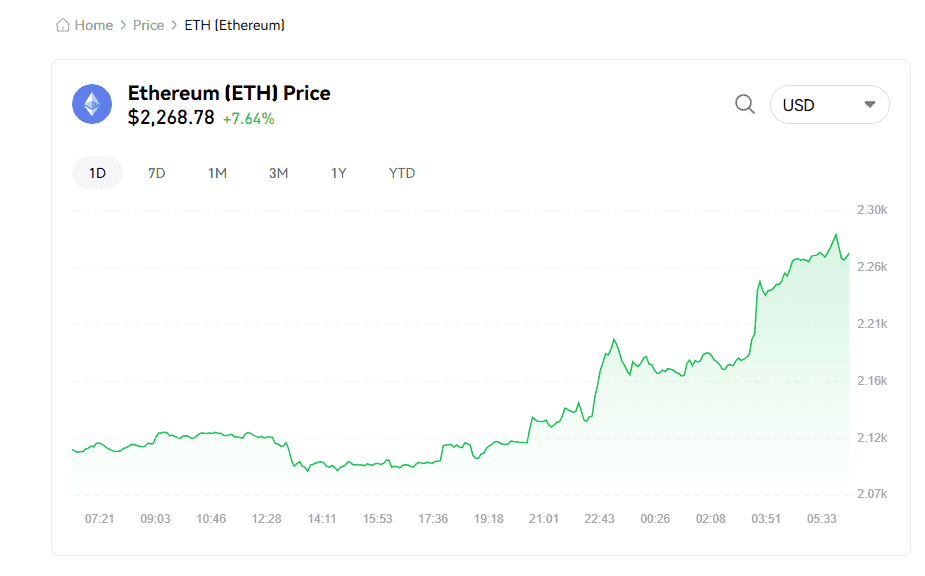Click the Home house icon in breadcrumb
925x576 pixels.
click(63, 25)
